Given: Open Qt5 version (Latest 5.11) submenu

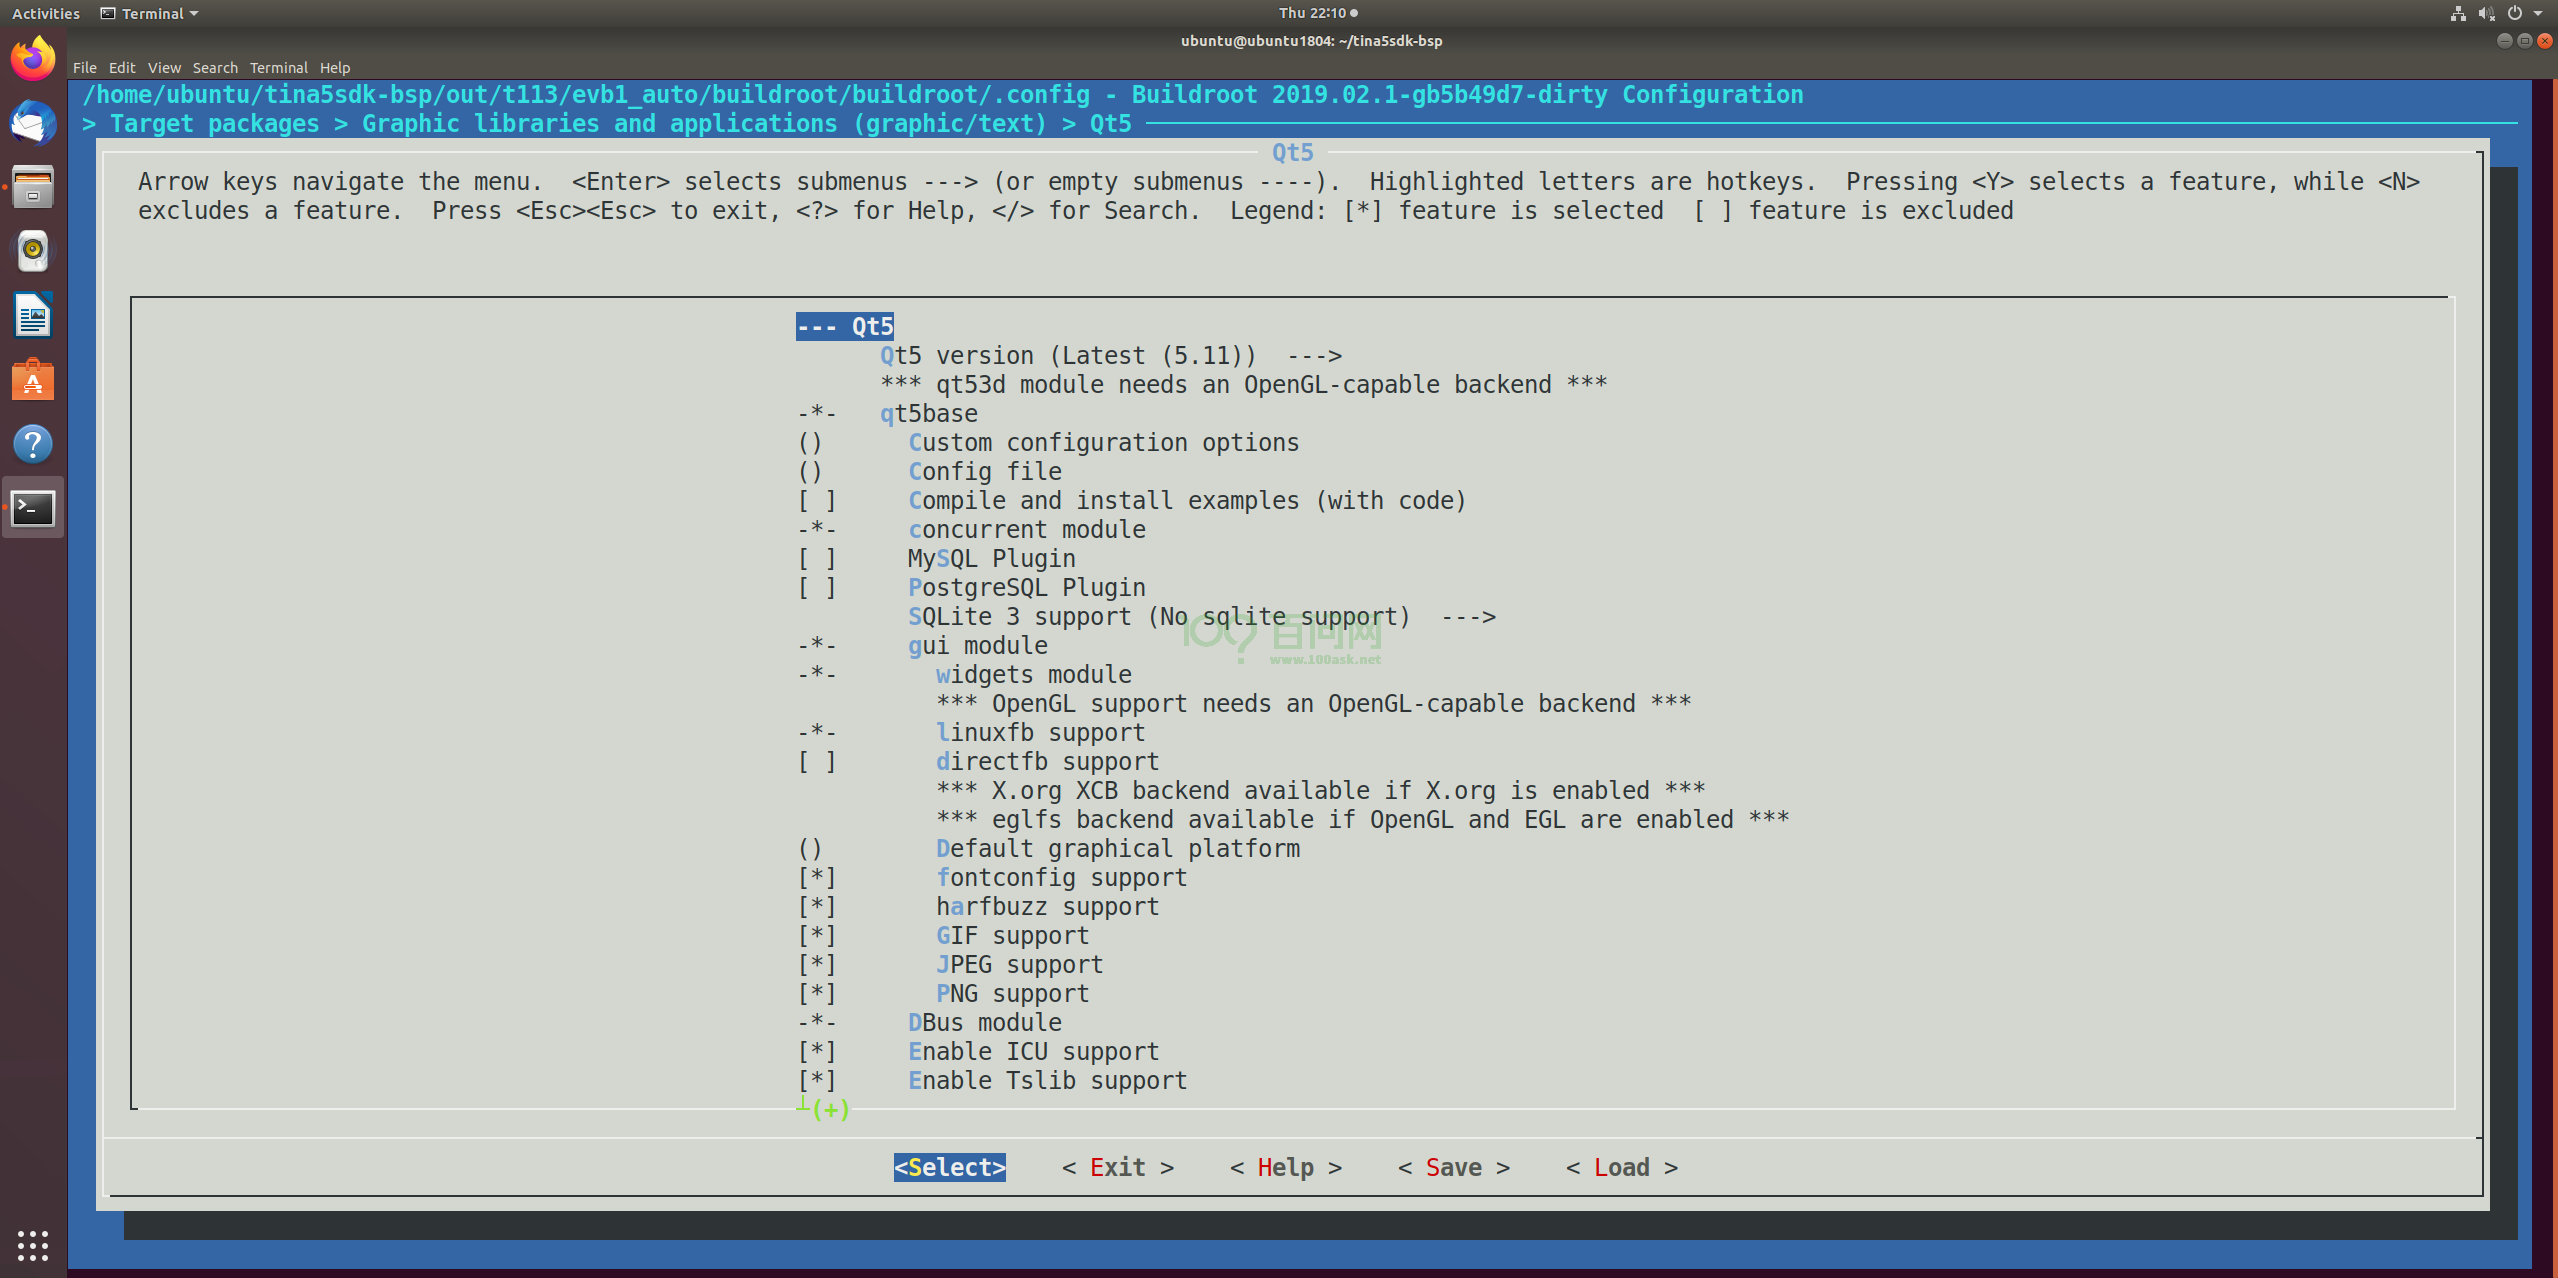Looking at the screenshot, I should [x=1110, y=356].
